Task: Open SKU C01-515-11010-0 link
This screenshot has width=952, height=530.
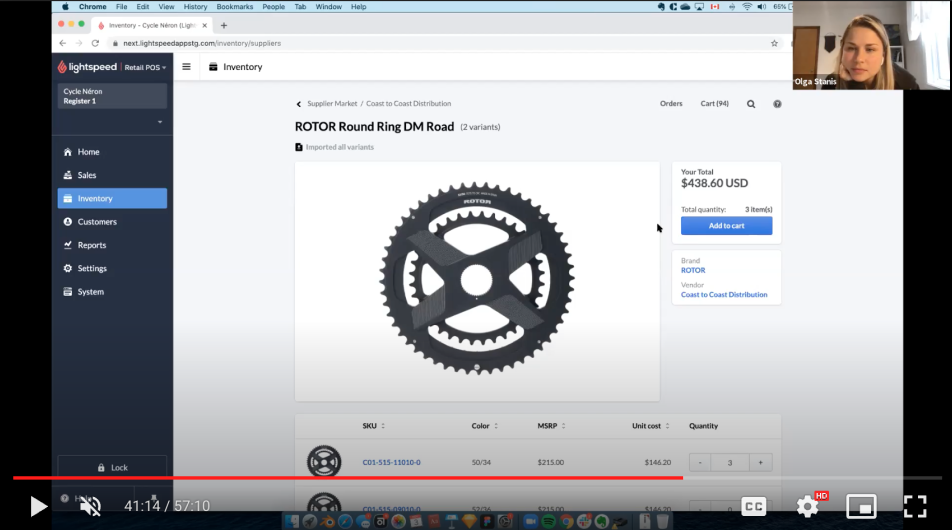Action: pos(392,463)
